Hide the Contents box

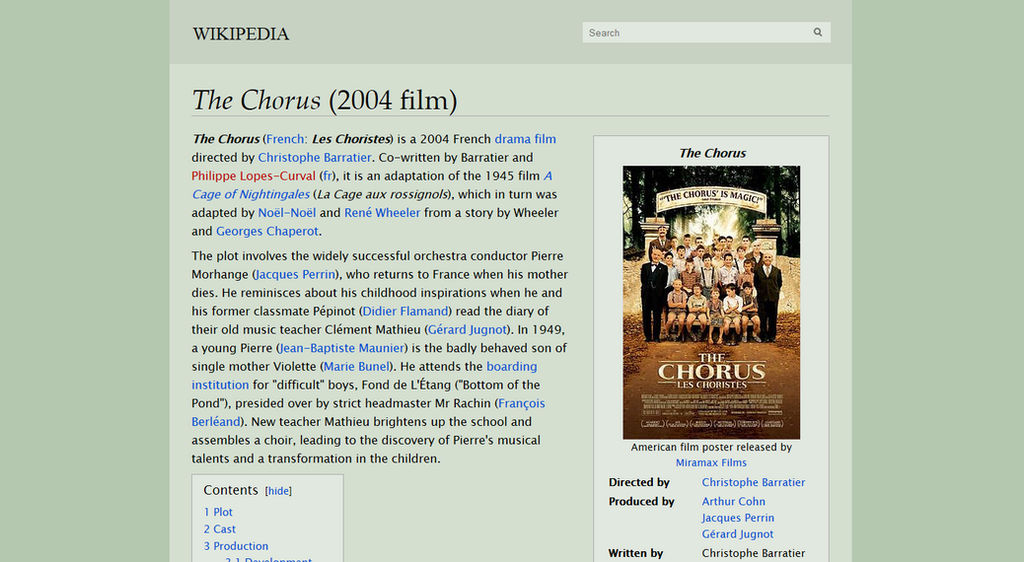click(279, 491)
